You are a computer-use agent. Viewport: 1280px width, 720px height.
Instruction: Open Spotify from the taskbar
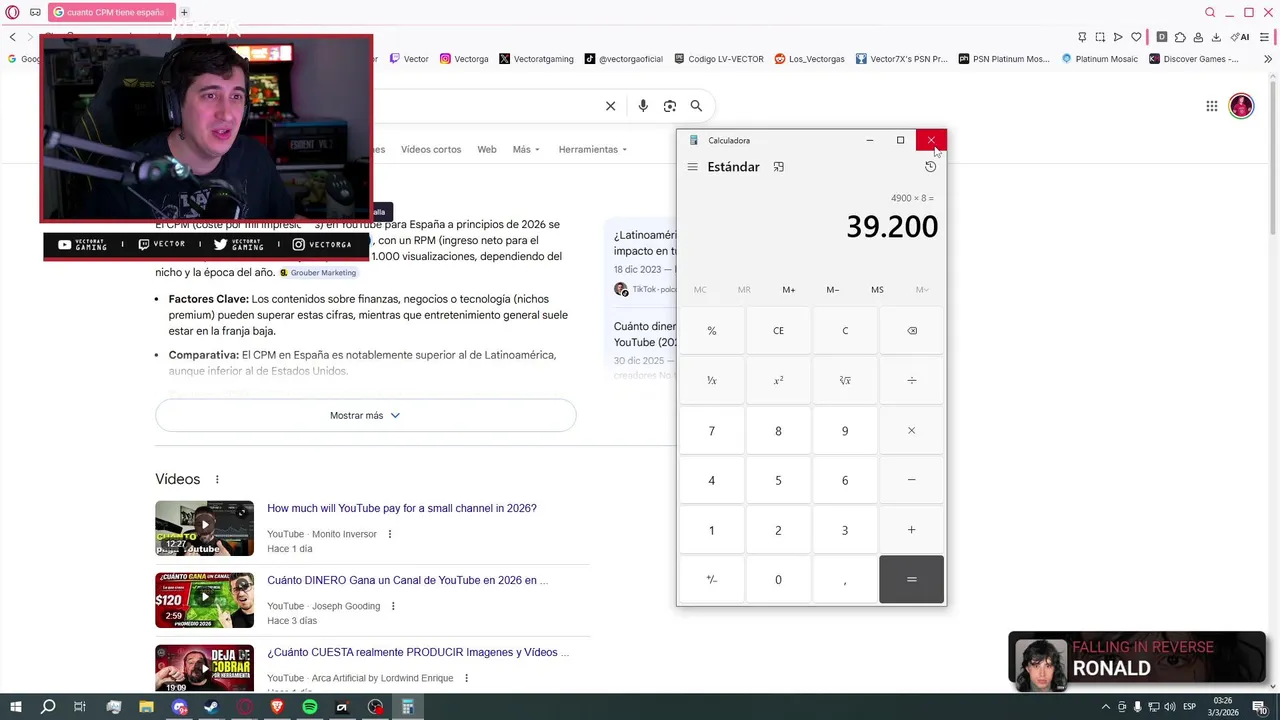(x=310, y=707)
